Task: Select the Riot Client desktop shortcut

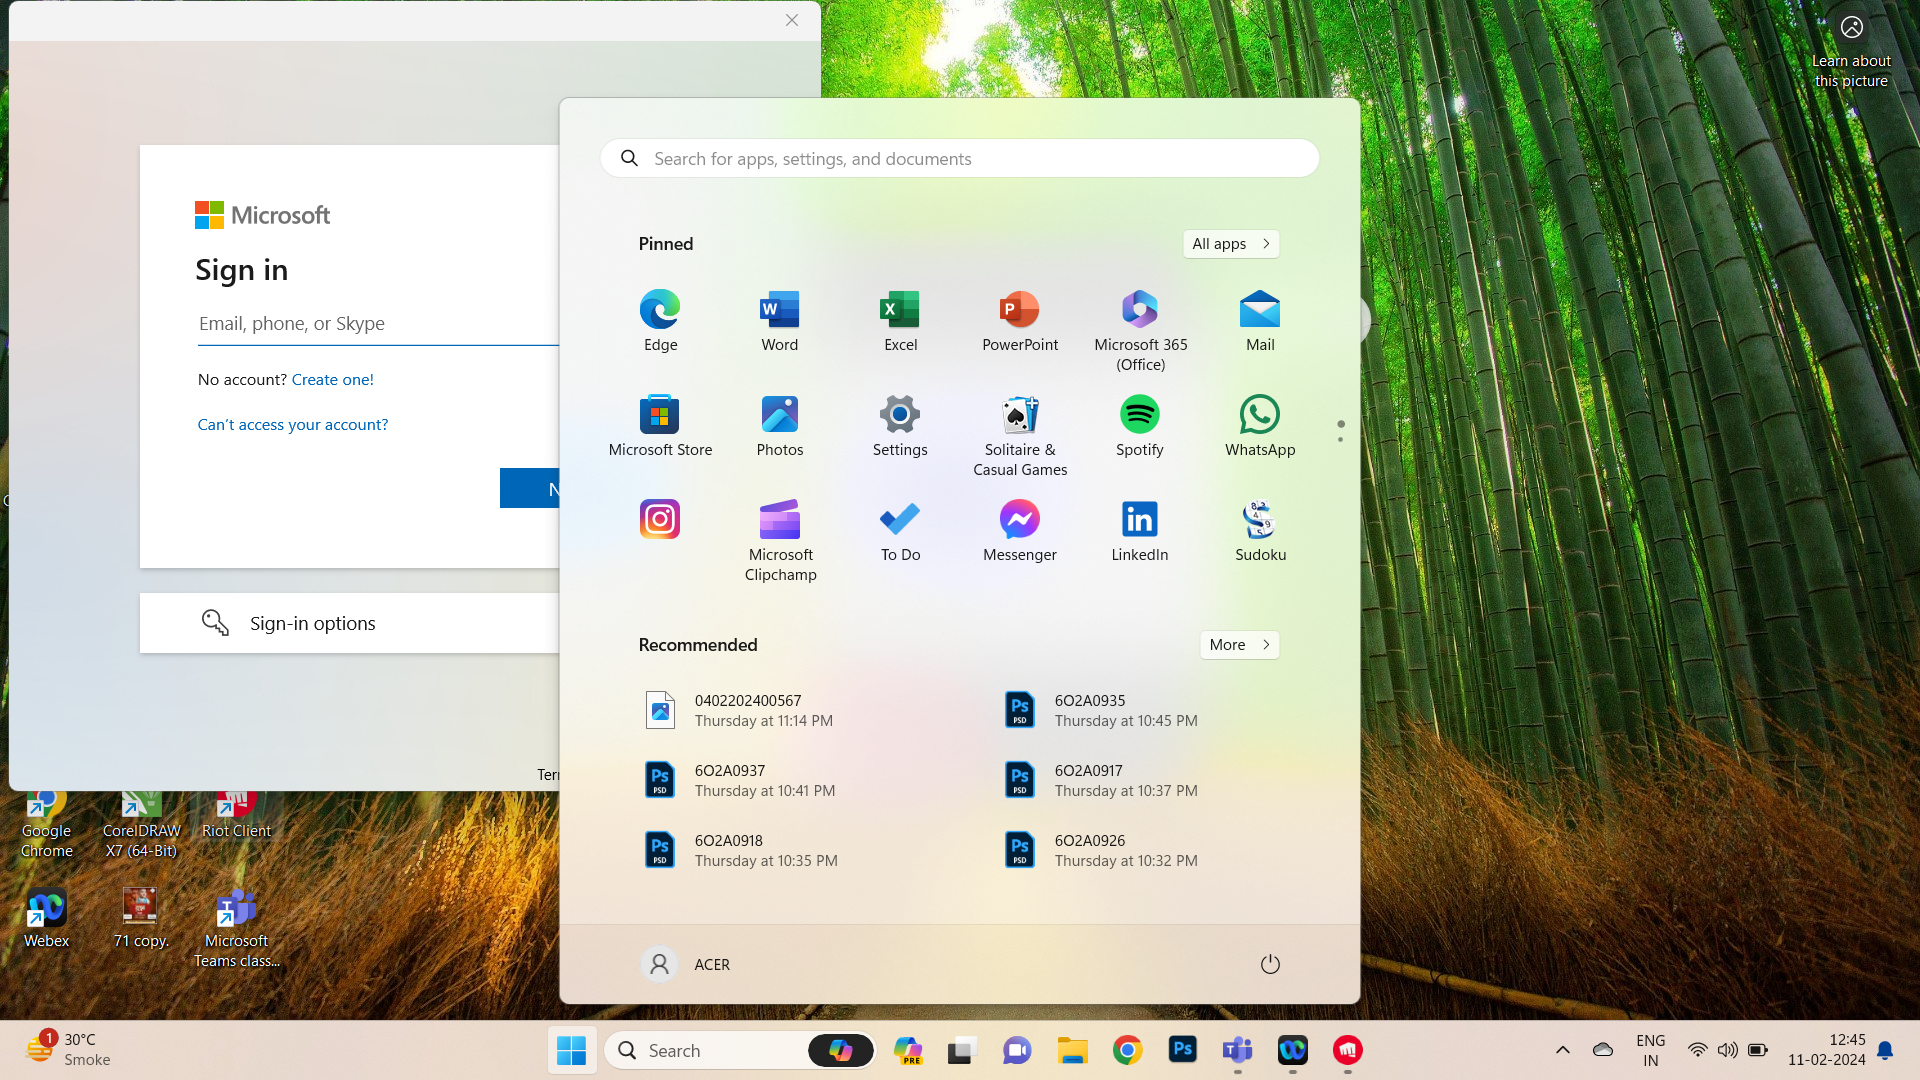Action: click(x=236, y=816)
